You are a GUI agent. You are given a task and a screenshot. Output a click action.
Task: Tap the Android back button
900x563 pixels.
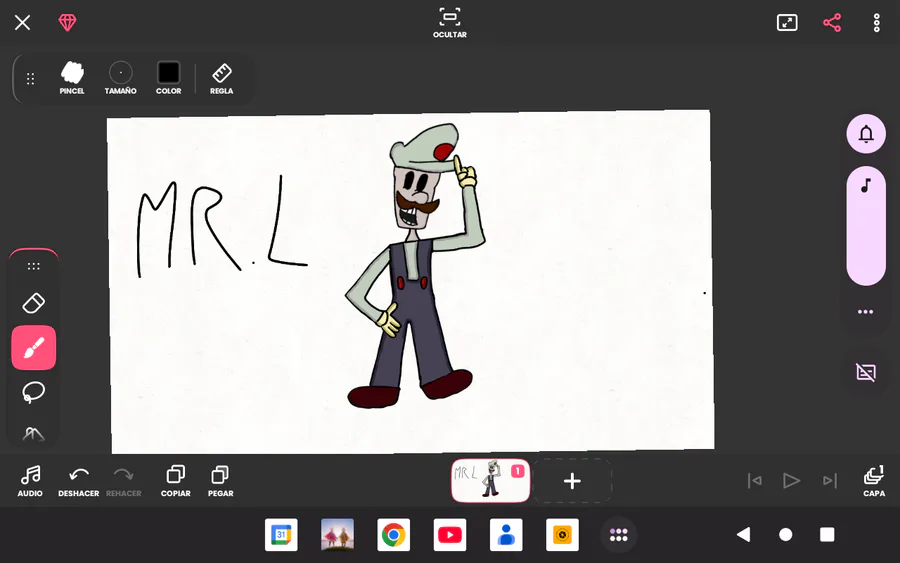point(743,535)
